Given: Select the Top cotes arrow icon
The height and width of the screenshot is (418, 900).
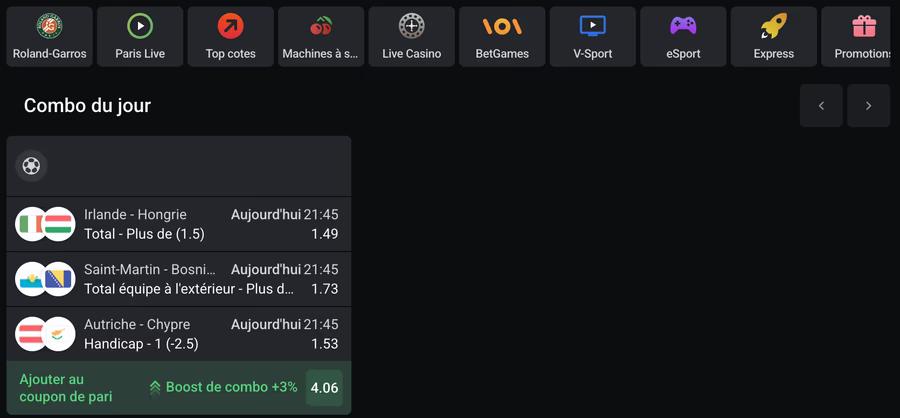Looking at the screenshot, I should (230, 26).
